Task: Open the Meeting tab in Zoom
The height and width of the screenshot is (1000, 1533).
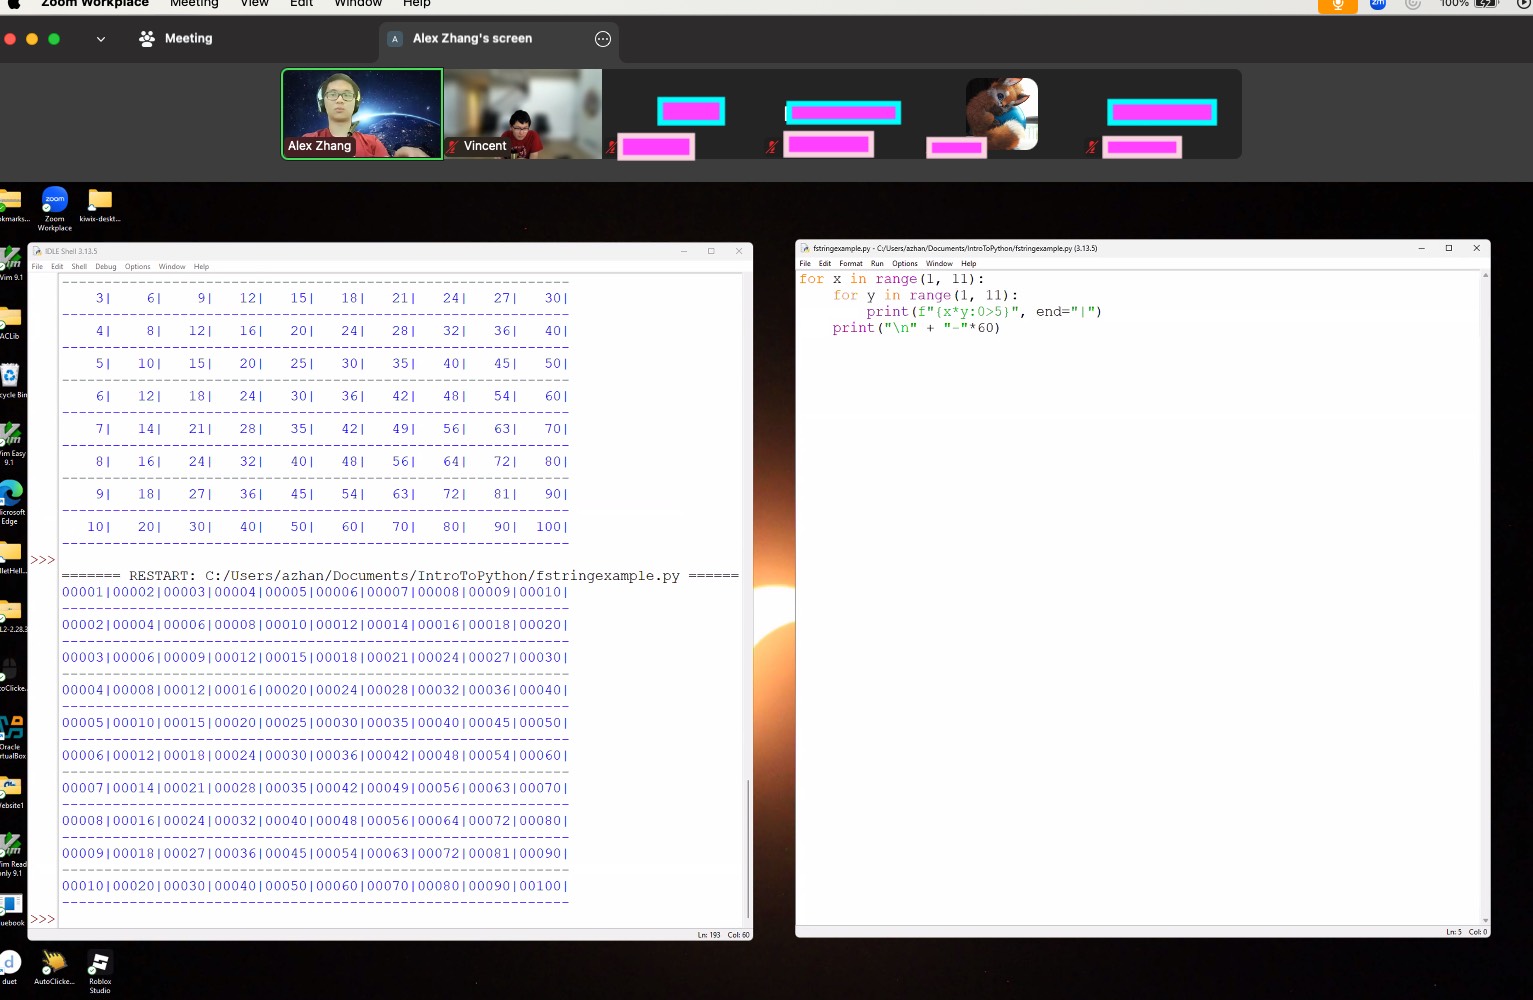Action: click(175, 38)
